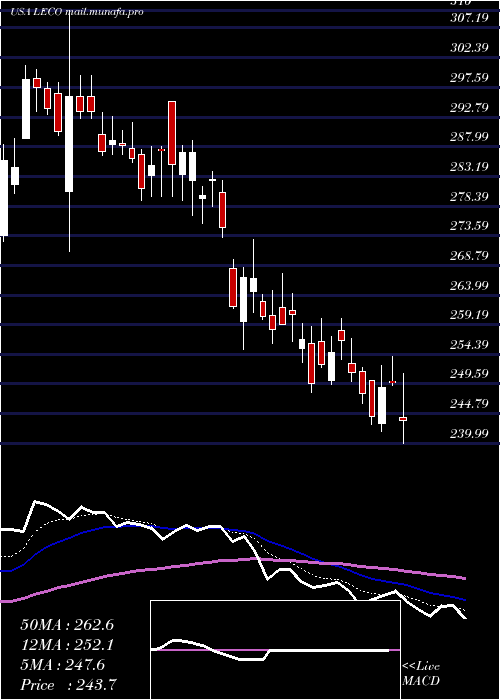The image size is (500, 700).
Task: Click the Price : 243.7 readout
Action: tap(69, 685)
